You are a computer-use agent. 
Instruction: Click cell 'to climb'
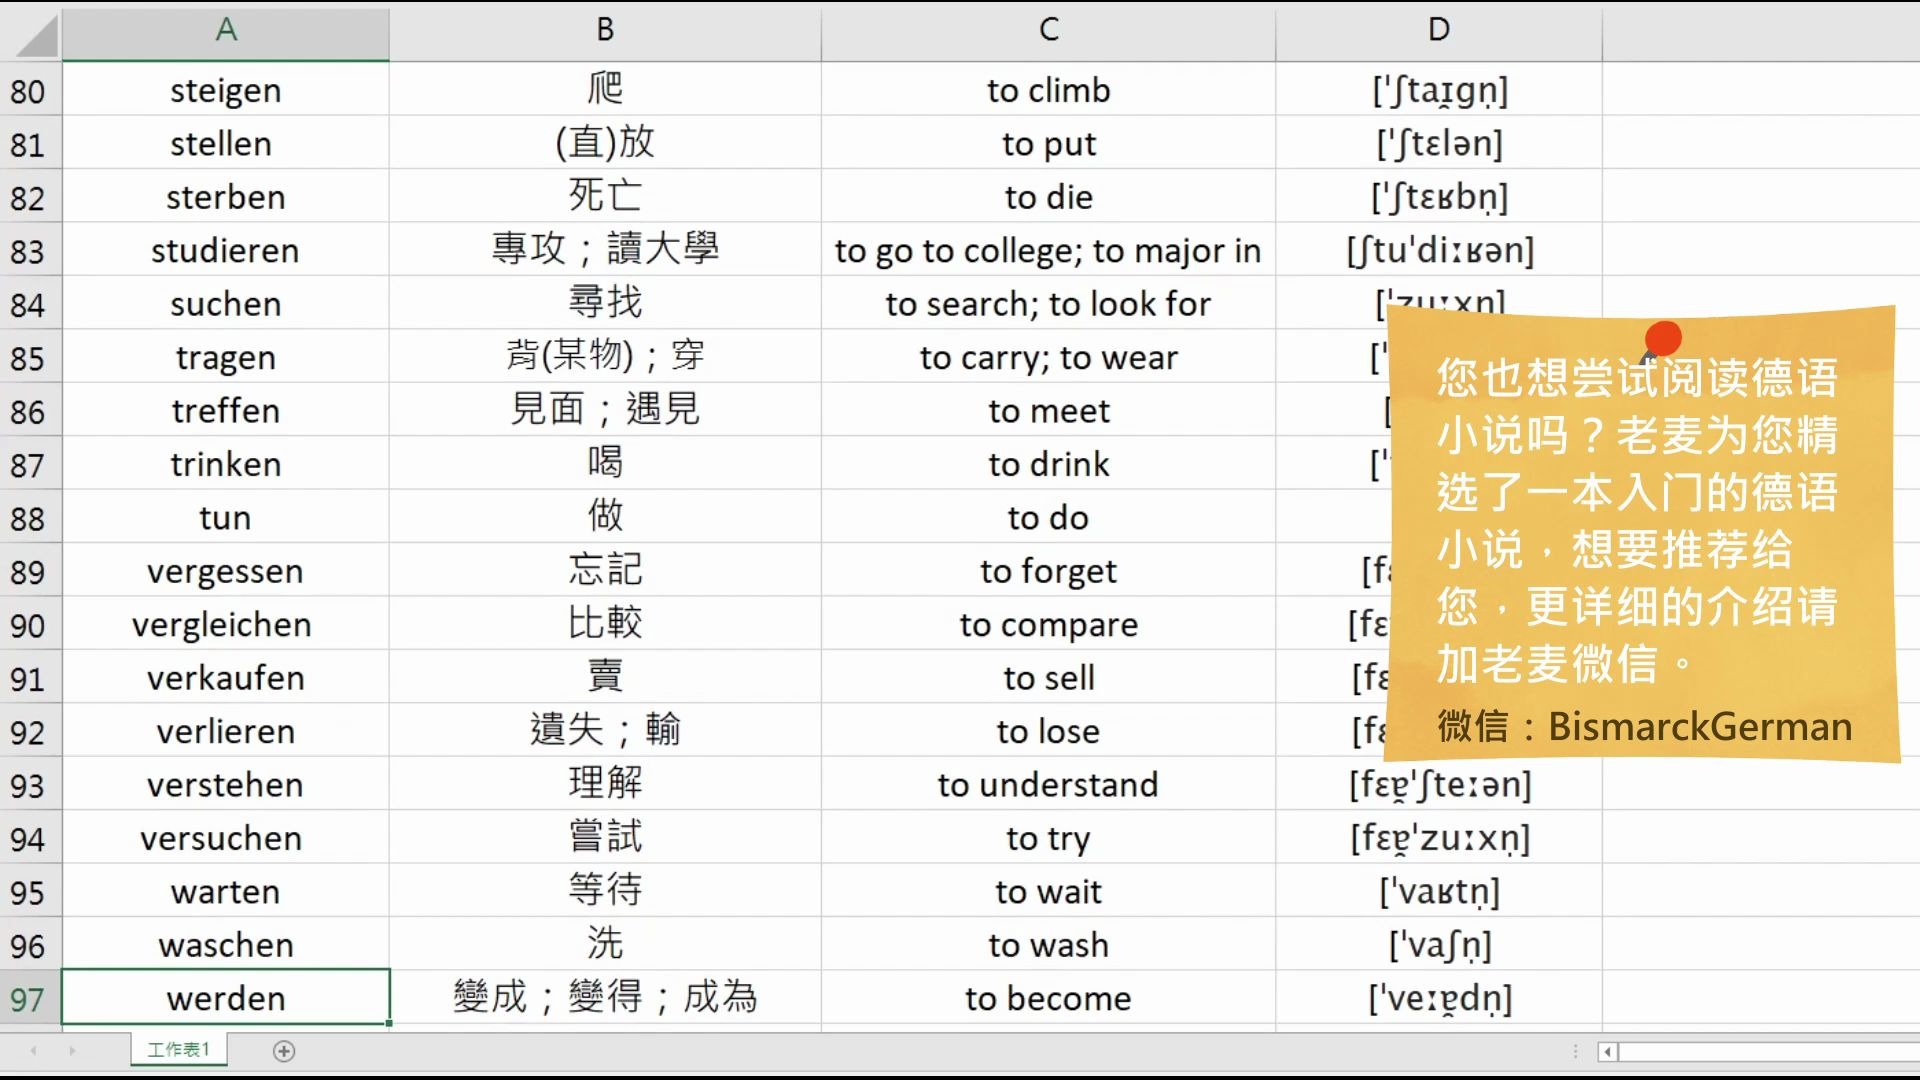[1048, 90]
